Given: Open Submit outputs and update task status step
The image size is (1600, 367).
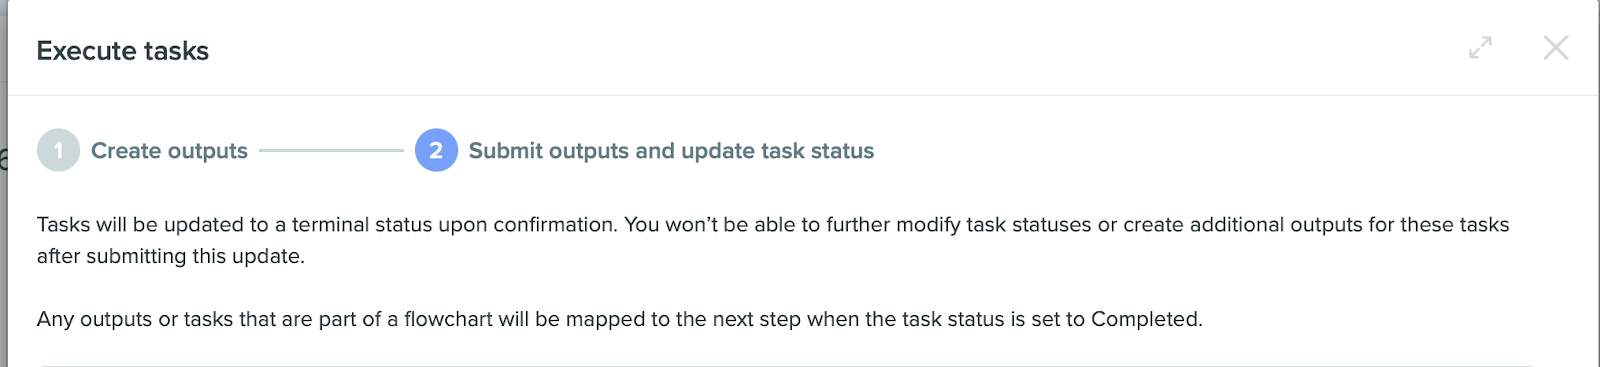Looking at the screenshot, I should pos(671,151).
